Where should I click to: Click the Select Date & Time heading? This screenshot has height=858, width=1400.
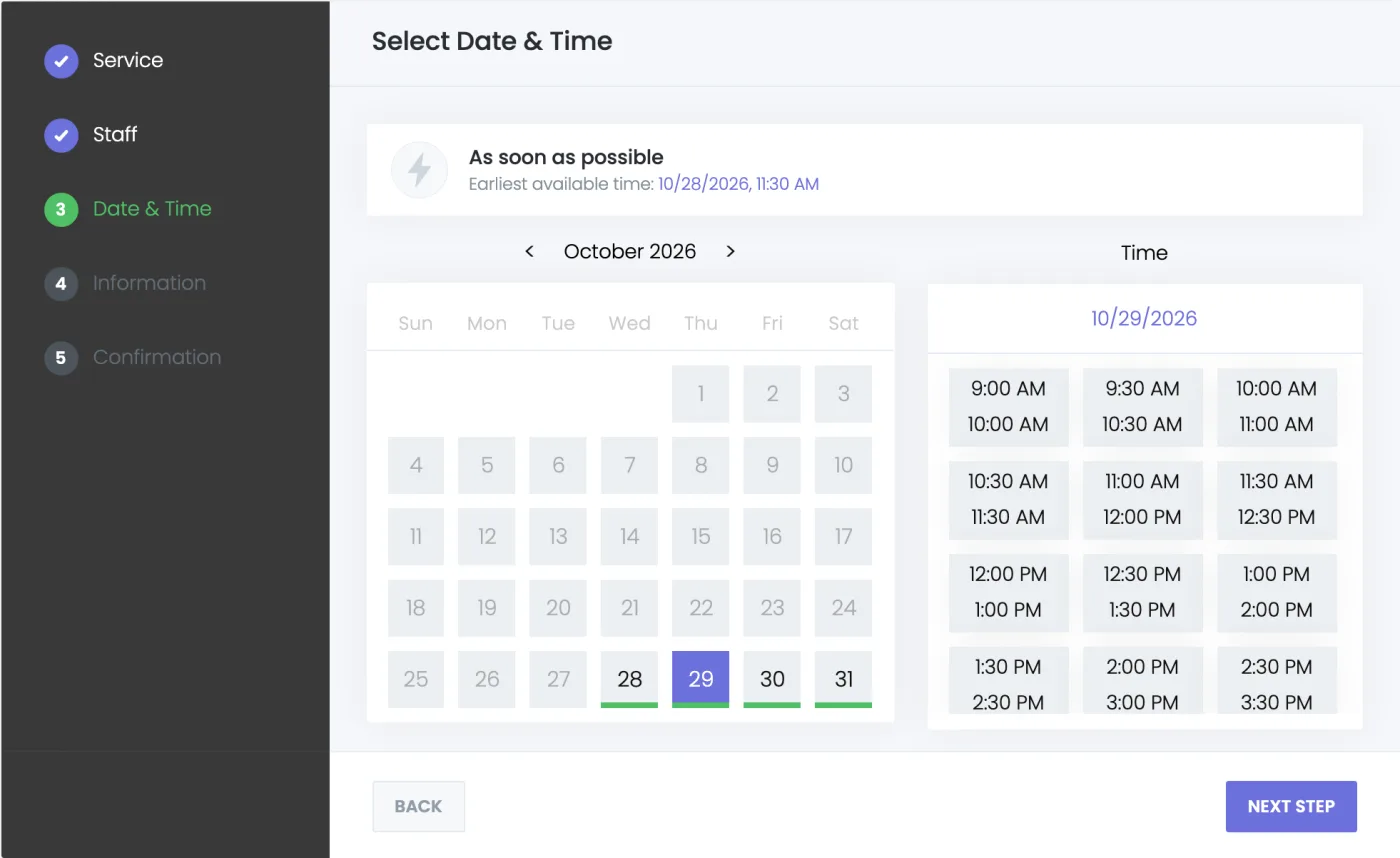pyautogui.click(x=492, y=41)
